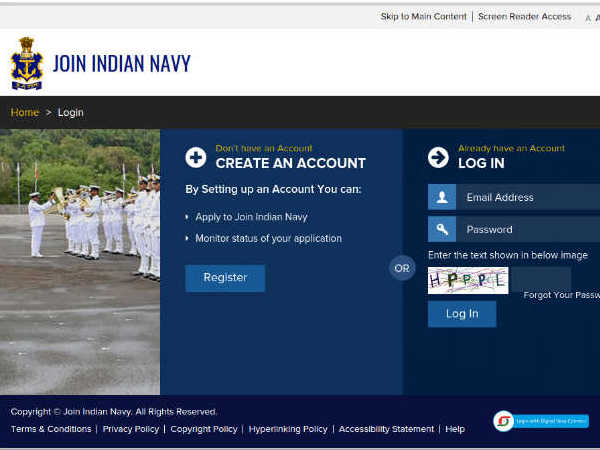Open the Forgot Your Password link
Screen dimensions: 600x450
pyautogui.click(x=561, y=295)
